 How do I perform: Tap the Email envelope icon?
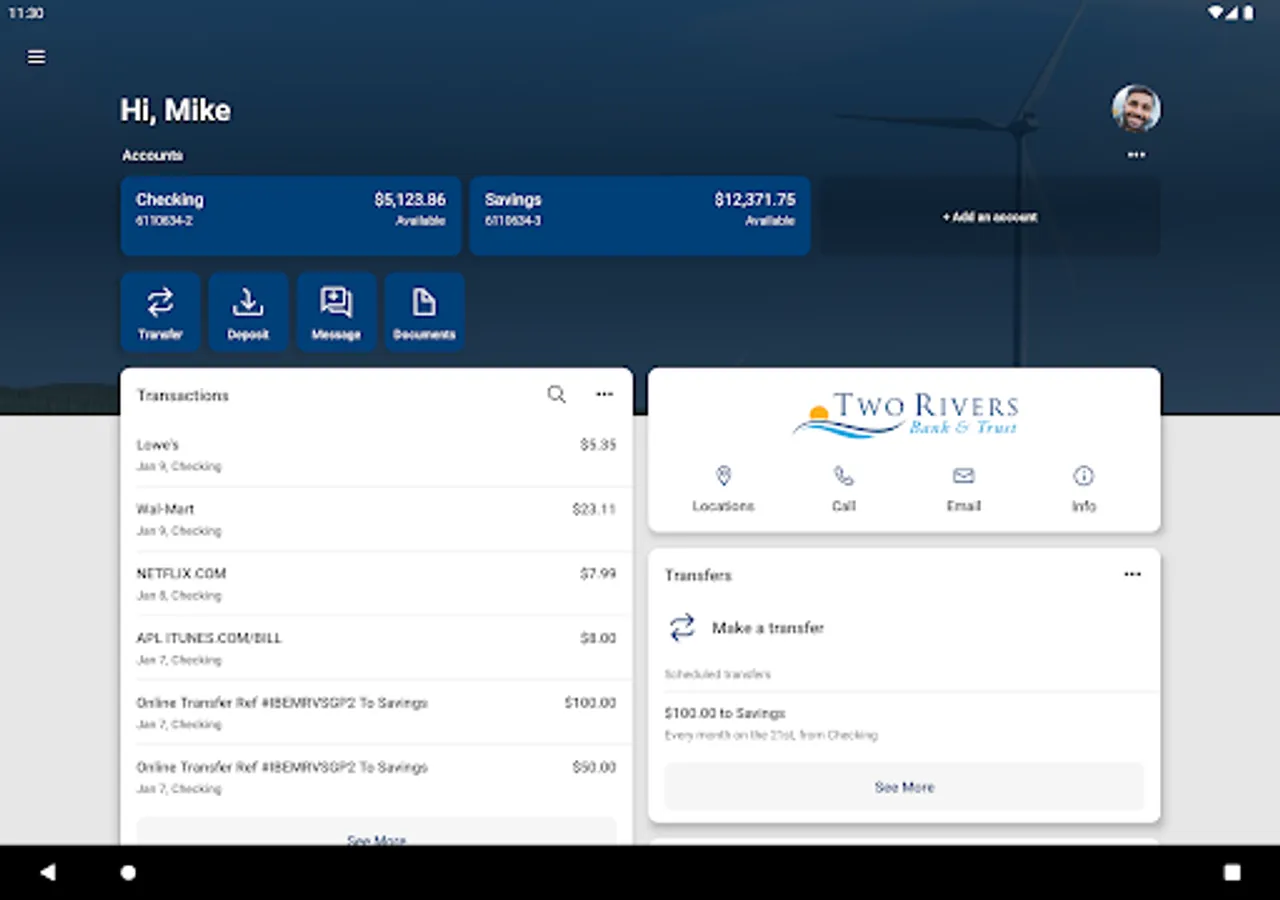964,476
